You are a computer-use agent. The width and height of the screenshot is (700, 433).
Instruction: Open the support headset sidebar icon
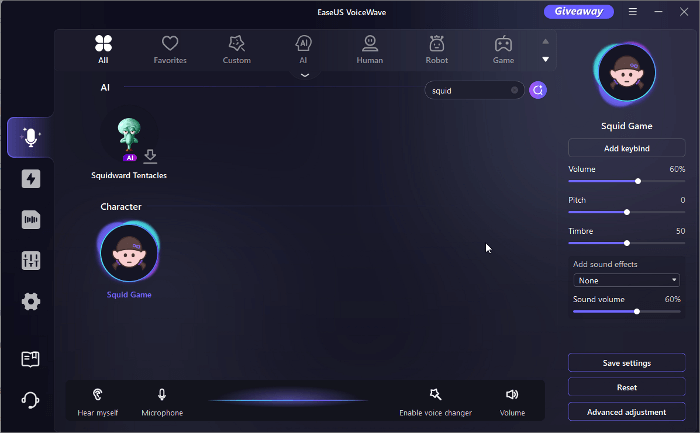30,400
